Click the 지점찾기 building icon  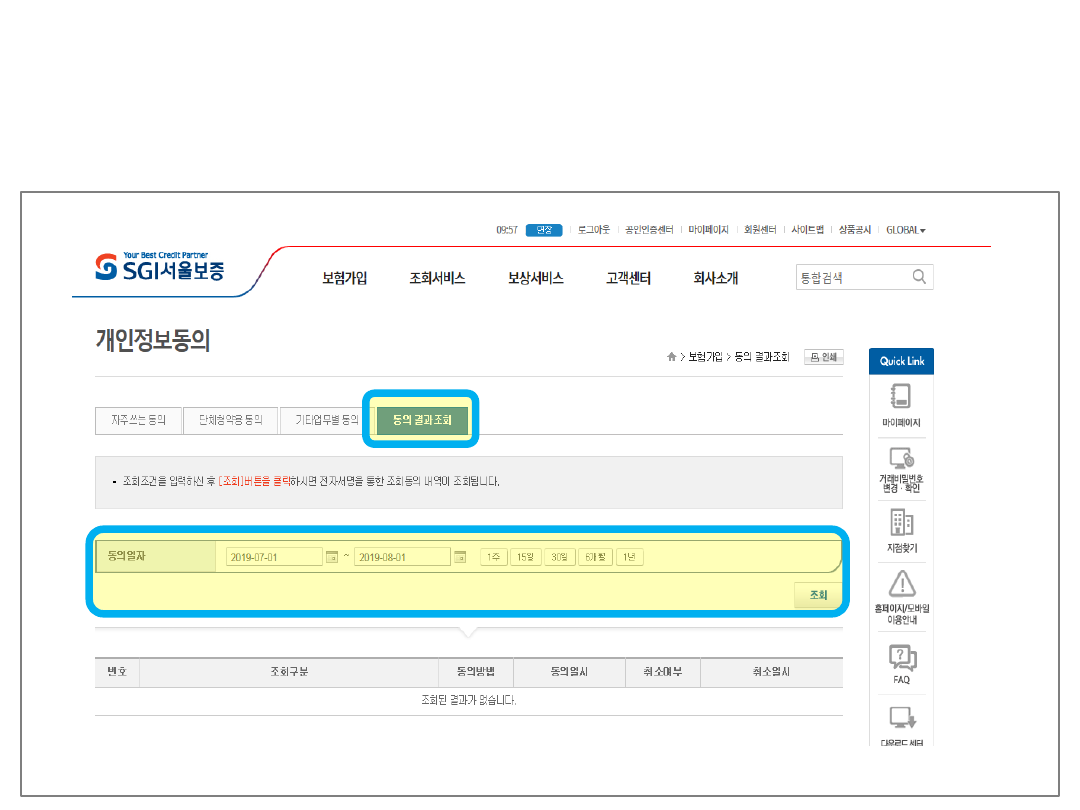tap(901, 522)
